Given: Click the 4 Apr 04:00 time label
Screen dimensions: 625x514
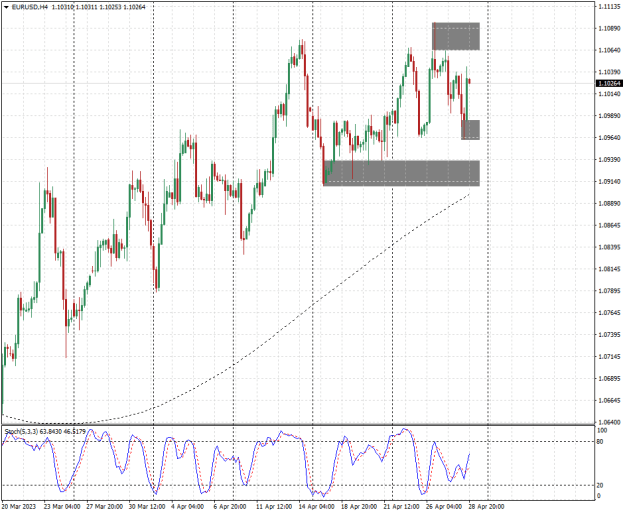Looking at the screenshot, I should pyautogui.click(x=187, y=507).
